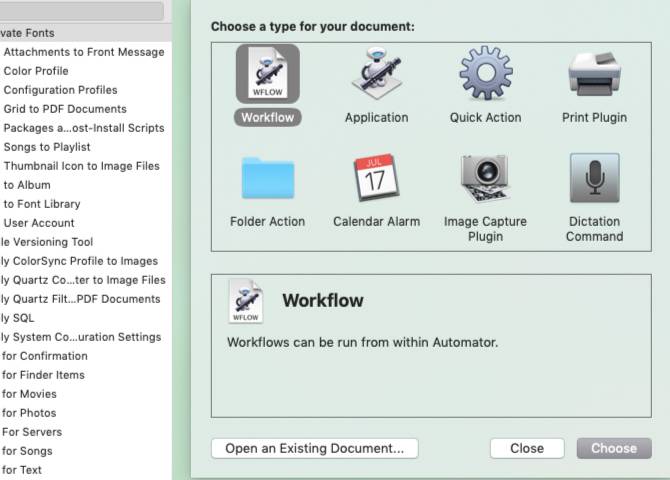Click the 'Application' type label
Screen dimensions: 670x480
click(376, 118)
